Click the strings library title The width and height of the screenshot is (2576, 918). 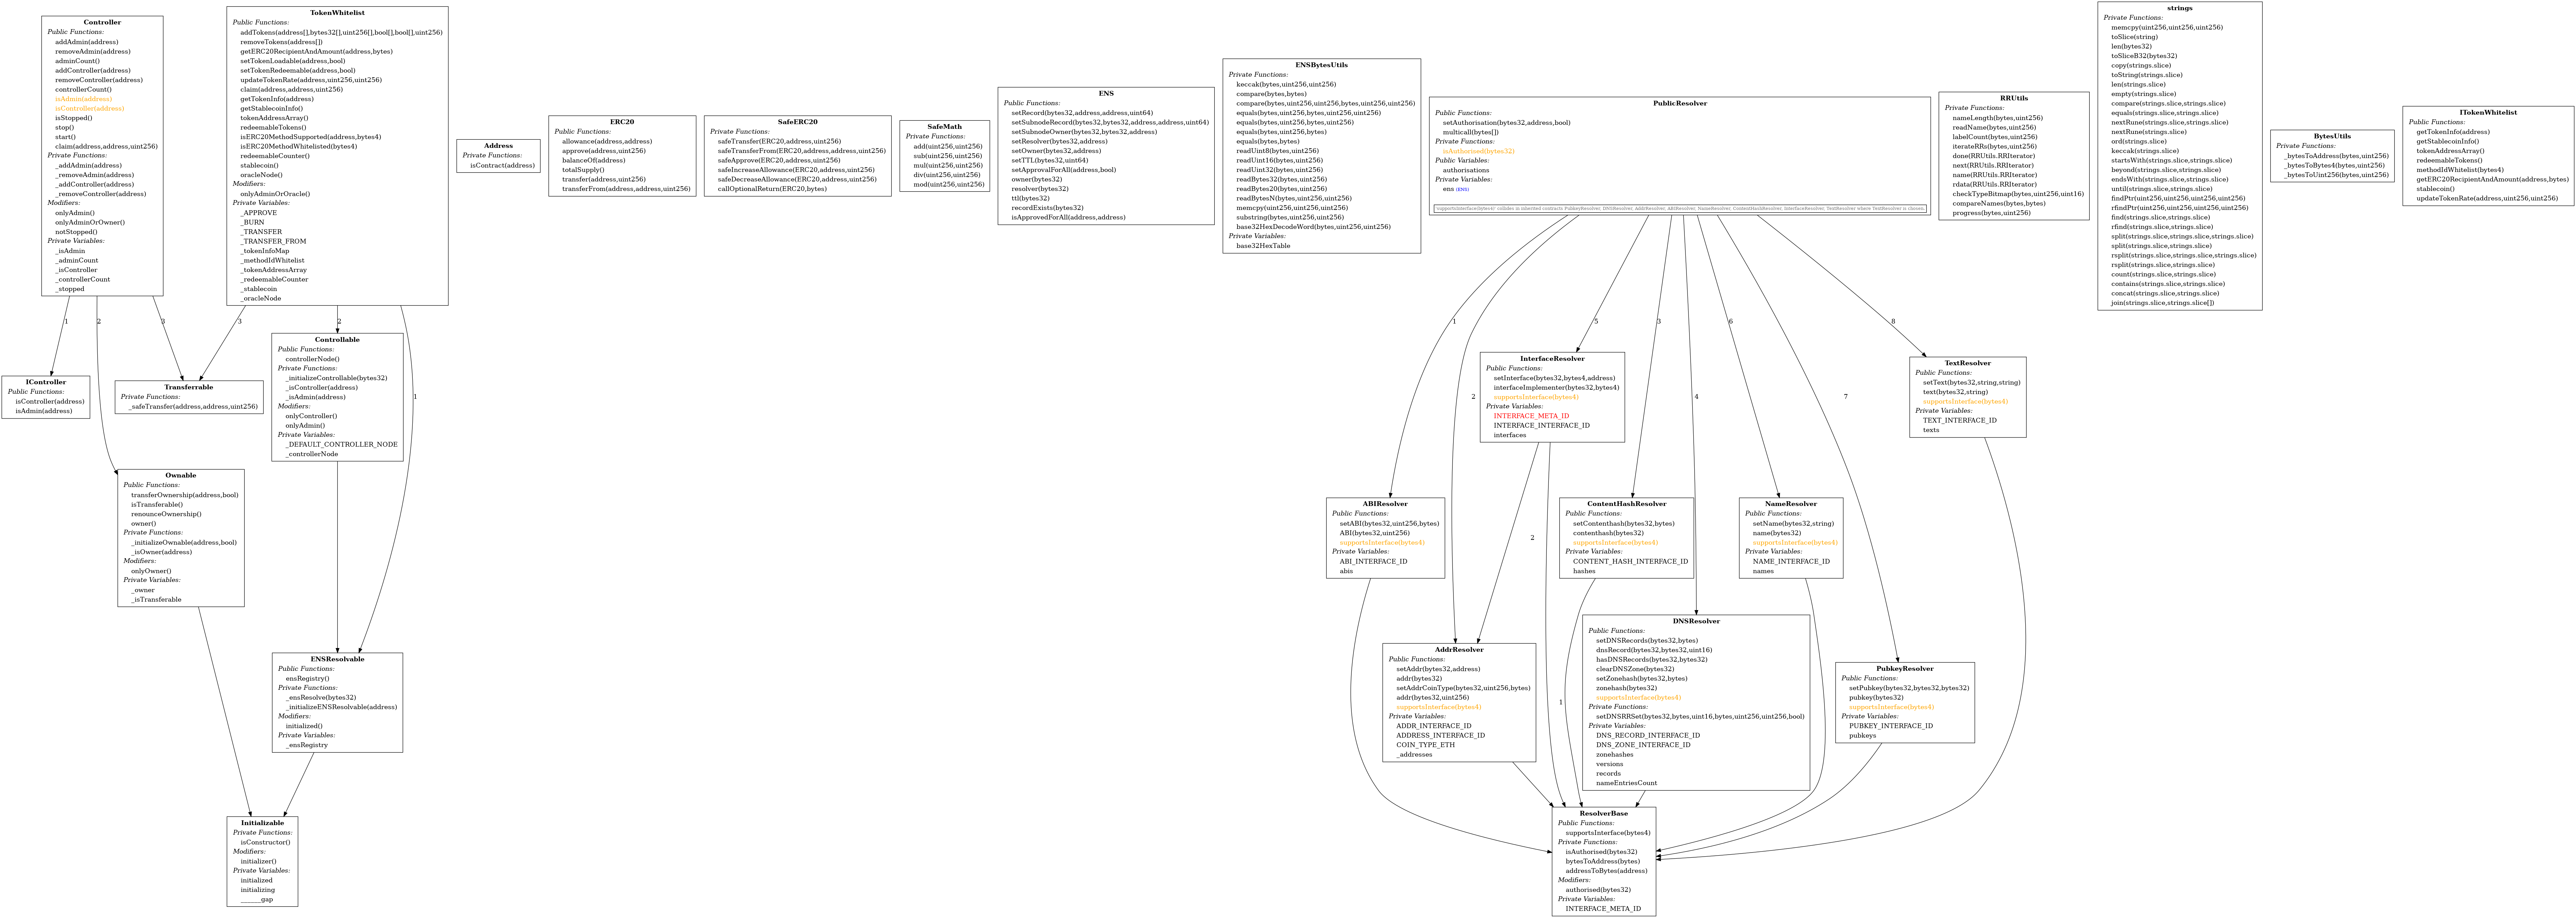coord(2180,8)
